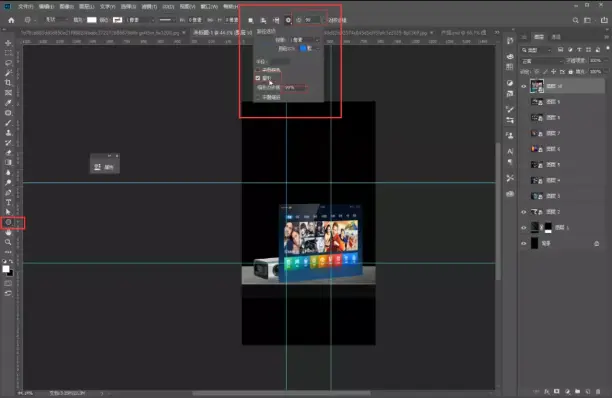Click the lock all icon in Layers panel
This screenshot has height=398, width=612.
pyautogui.click(x=571, y=72)
